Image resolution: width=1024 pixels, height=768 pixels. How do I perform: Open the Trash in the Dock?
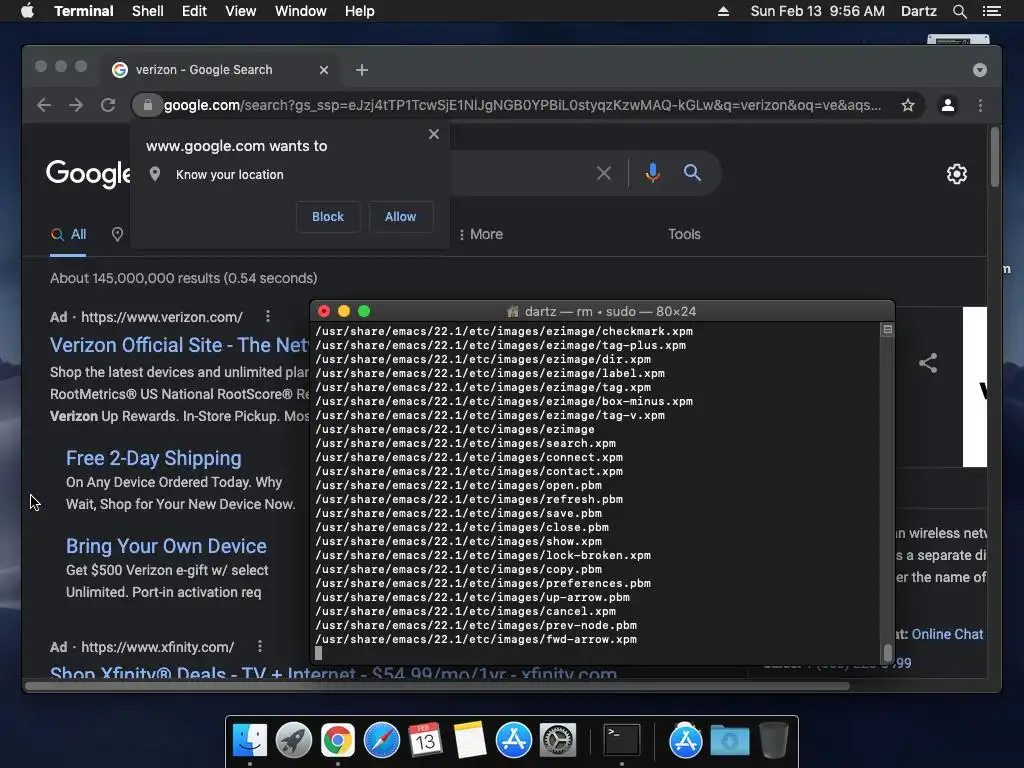pos(774,740)
